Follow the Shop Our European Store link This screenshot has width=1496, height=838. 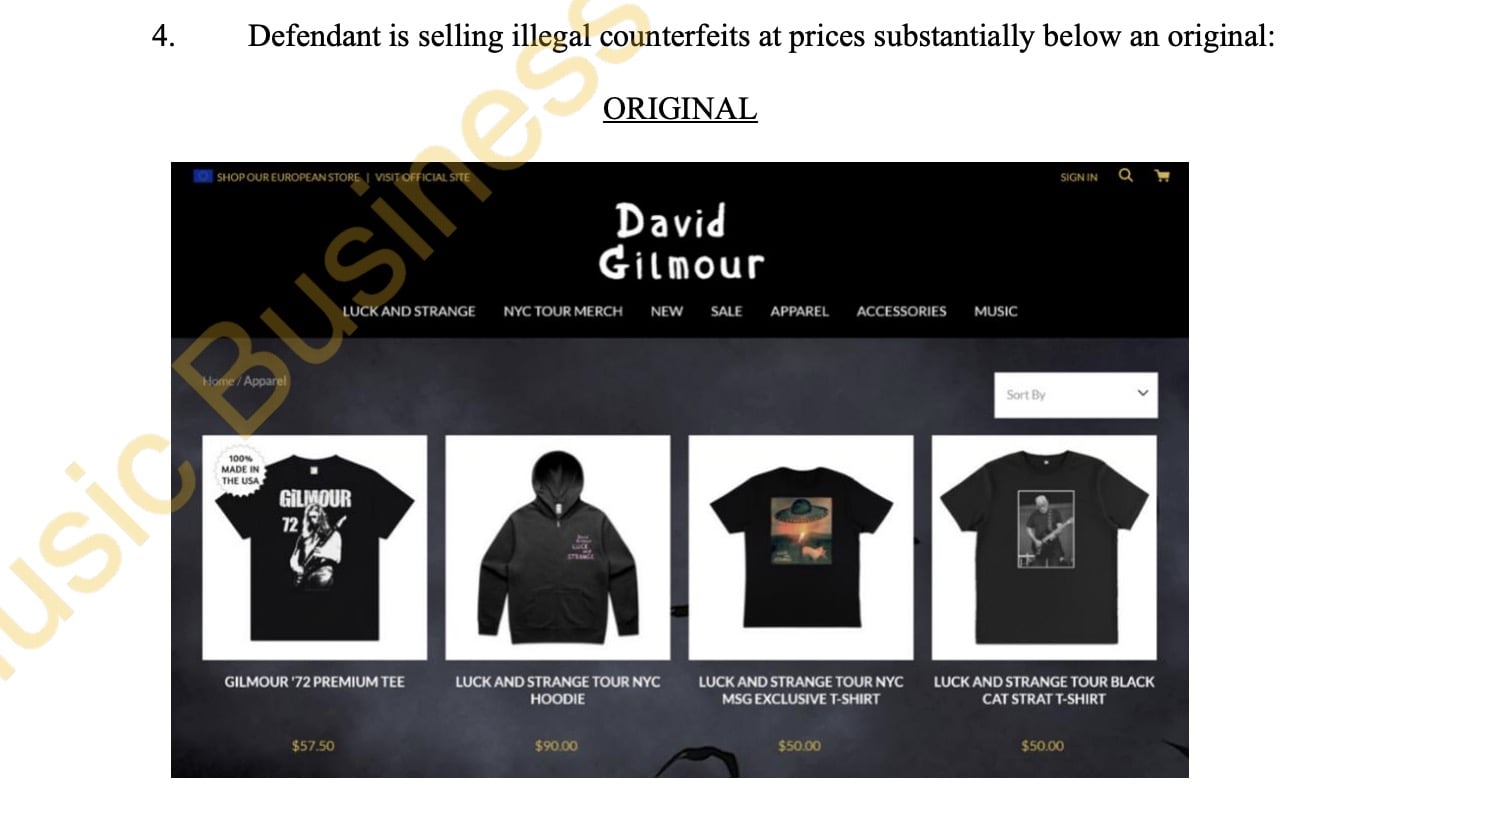click(x=288, y=177)
